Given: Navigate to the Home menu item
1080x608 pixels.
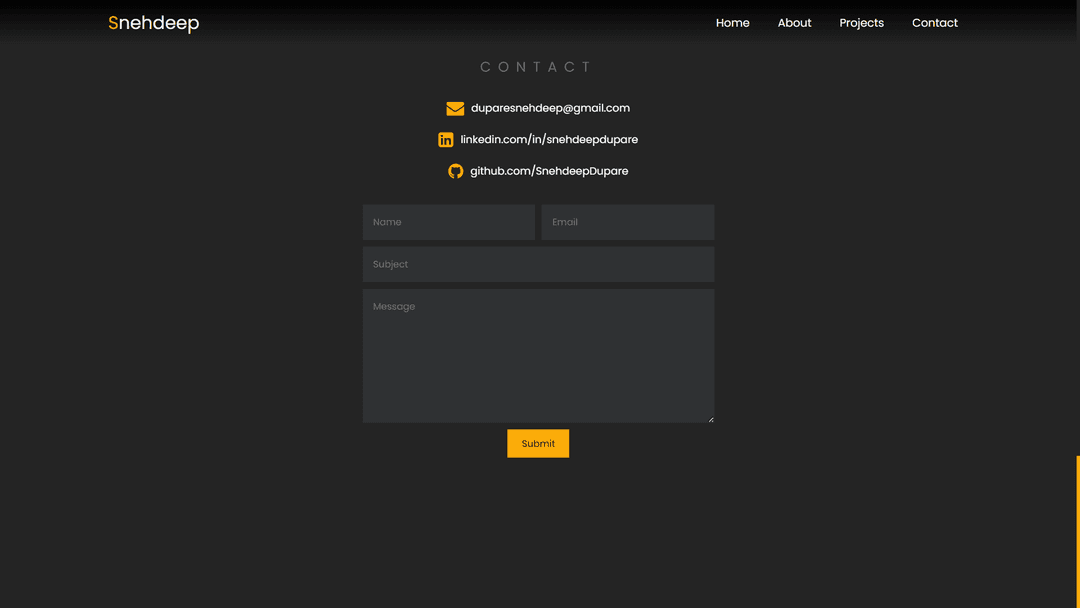Looking at the screenshot, I should 732,22.
